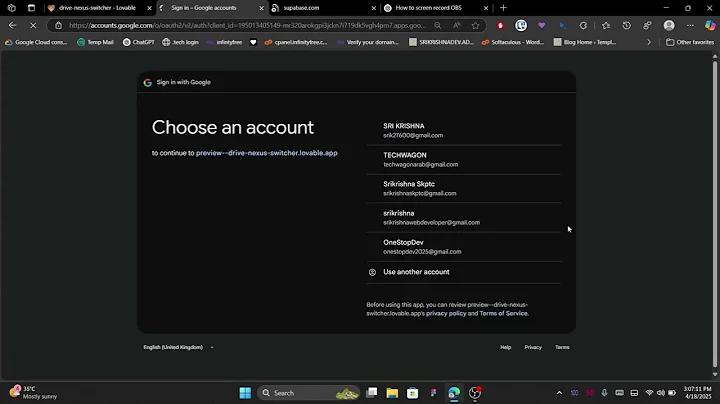The image size is (720, 404).
Task: Open Windows Start menu
Action: point(245,393)
